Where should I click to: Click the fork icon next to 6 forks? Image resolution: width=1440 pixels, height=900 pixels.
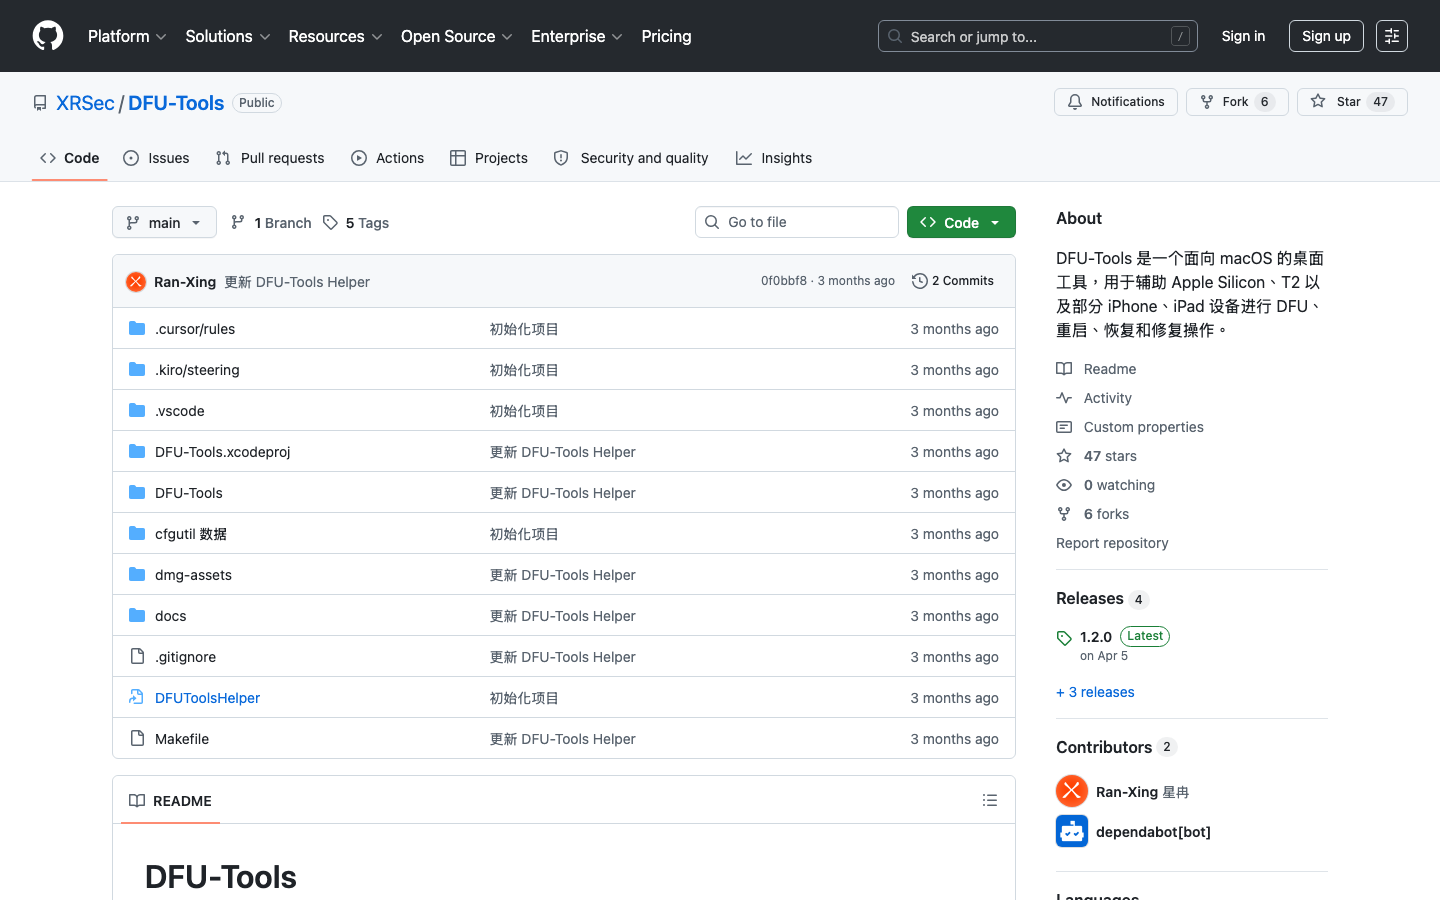click(x=1064, y=514)
